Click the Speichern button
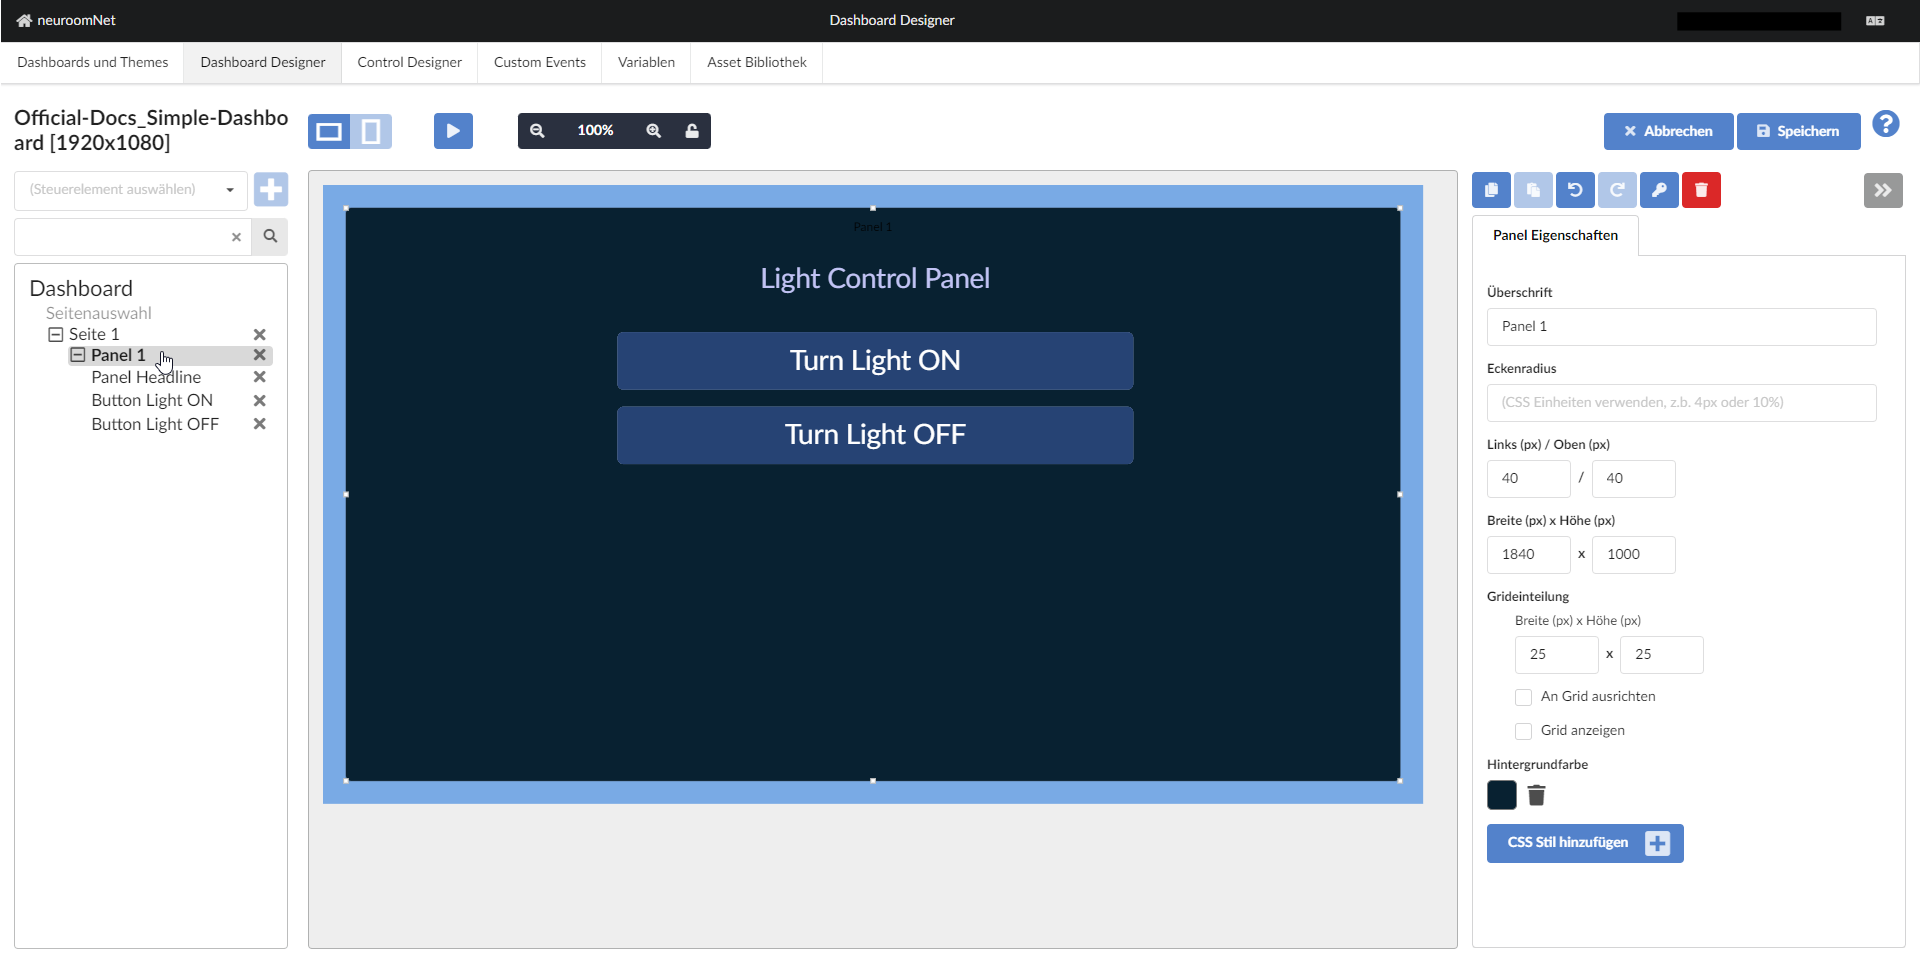 point(1798,131)
